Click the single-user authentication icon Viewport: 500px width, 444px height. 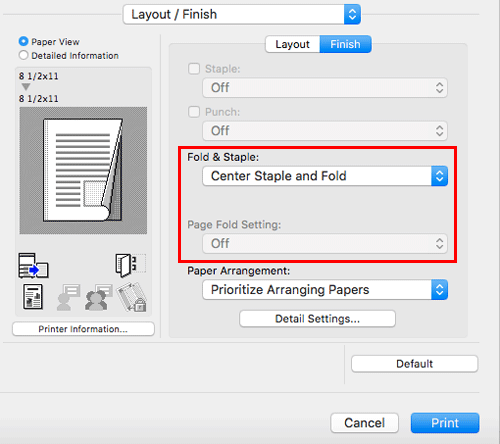pos(68,297)
